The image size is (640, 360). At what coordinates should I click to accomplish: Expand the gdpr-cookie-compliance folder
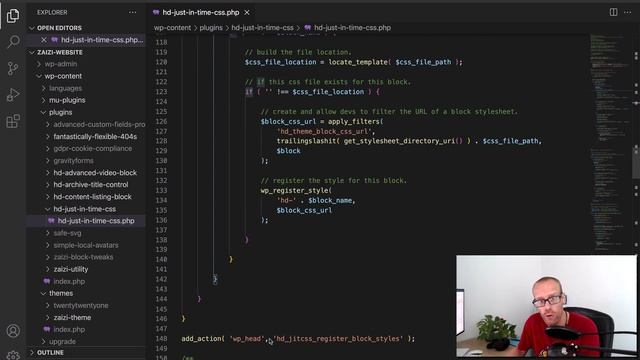coord(92,149)
